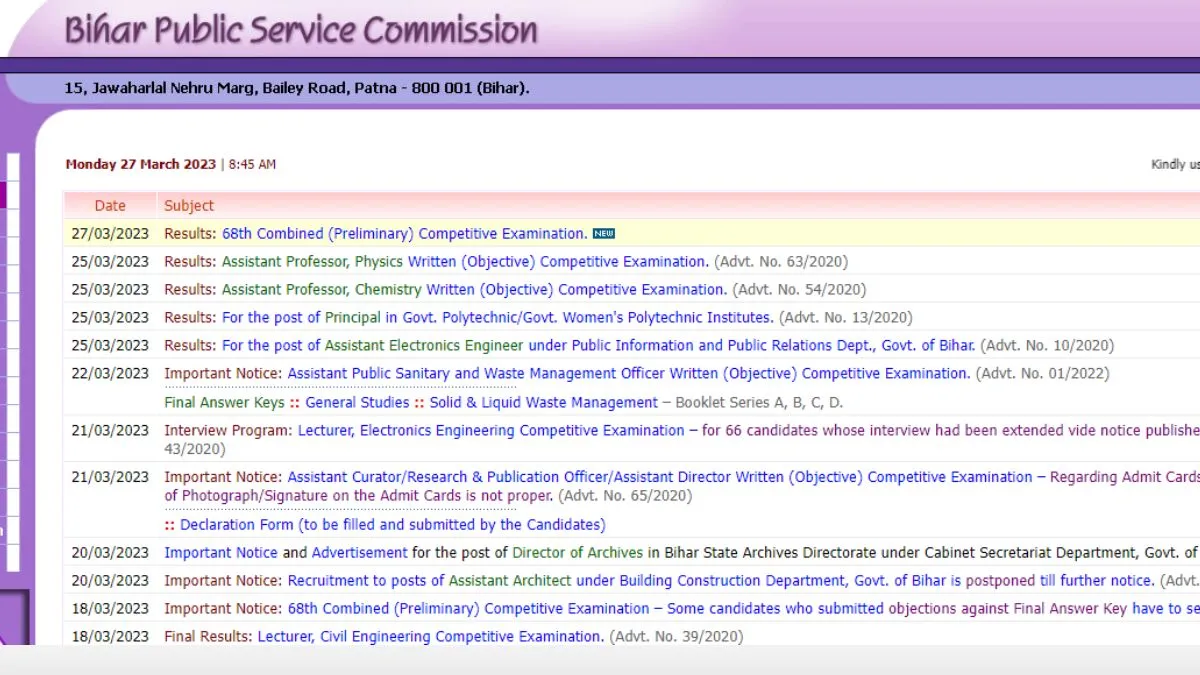
Task: Click the Subject column header
Action: point(189,206)
